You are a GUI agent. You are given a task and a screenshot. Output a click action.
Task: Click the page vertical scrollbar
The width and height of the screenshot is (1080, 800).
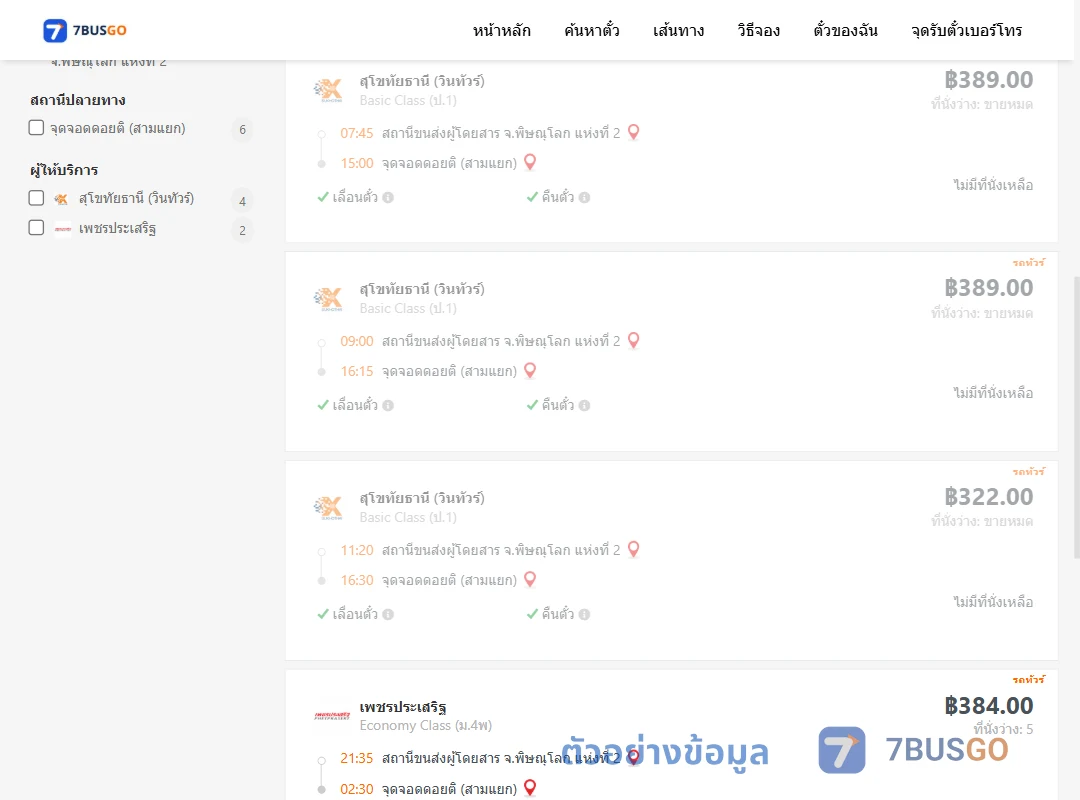1076,417
